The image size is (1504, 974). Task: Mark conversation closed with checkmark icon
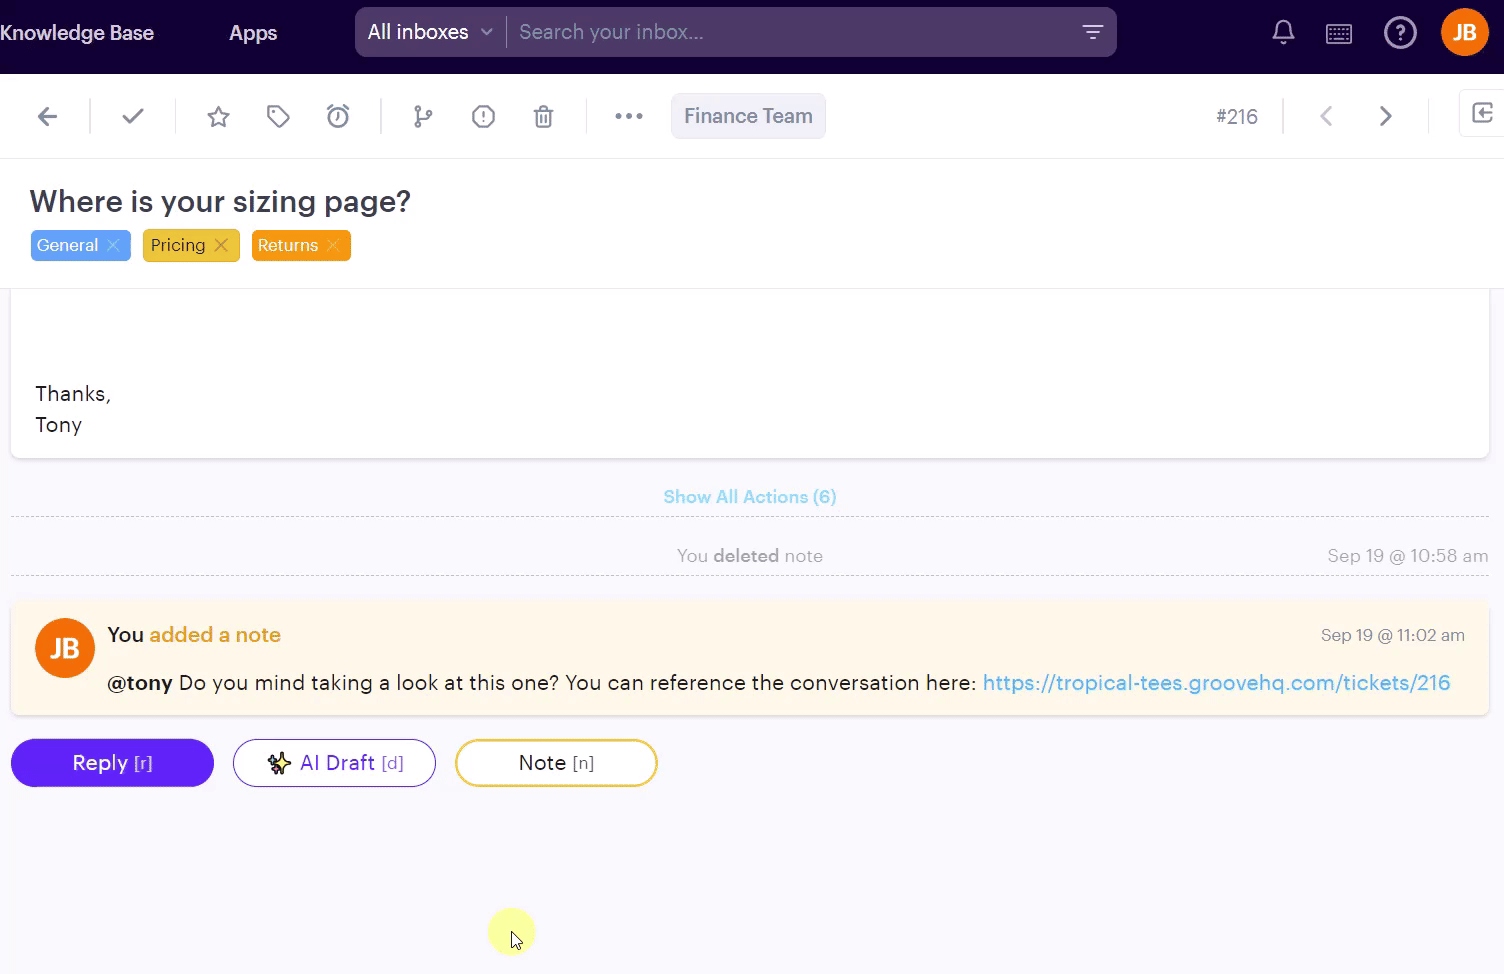click(x=133, y=116)
